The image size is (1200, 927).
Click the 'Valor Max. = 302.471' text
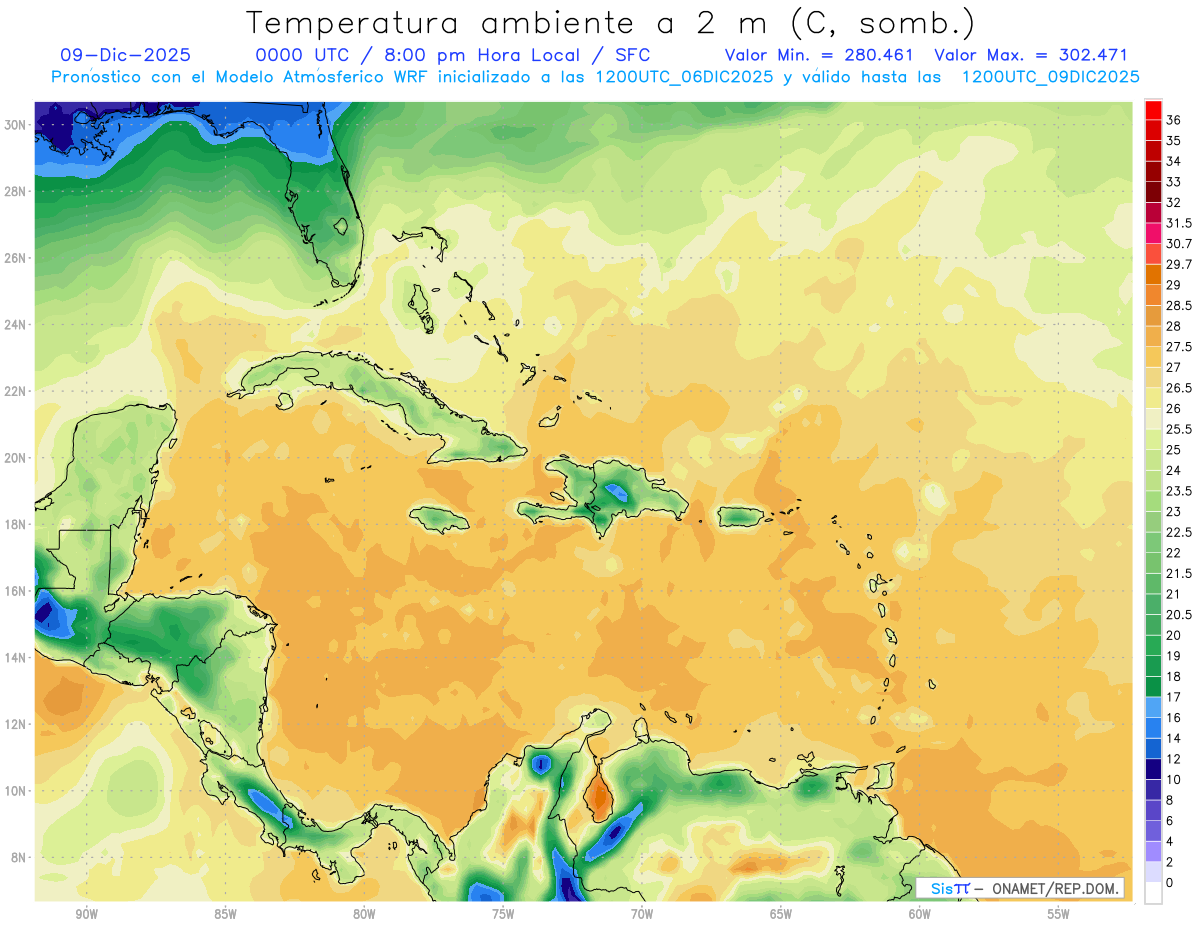(x=1030, y=55)
